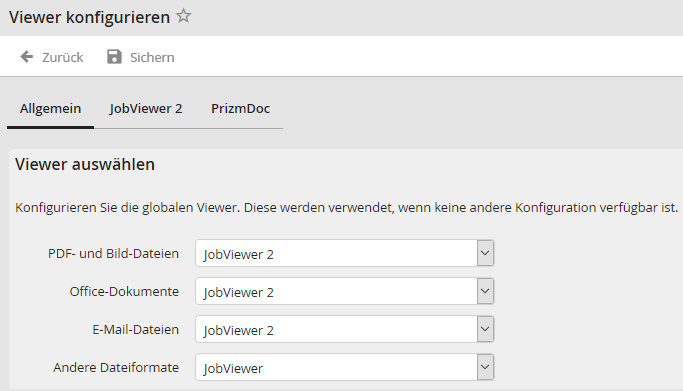Click the 'Andere Dateiformate' label
This screenshot has width=683, height=391.
pos(116,367)
